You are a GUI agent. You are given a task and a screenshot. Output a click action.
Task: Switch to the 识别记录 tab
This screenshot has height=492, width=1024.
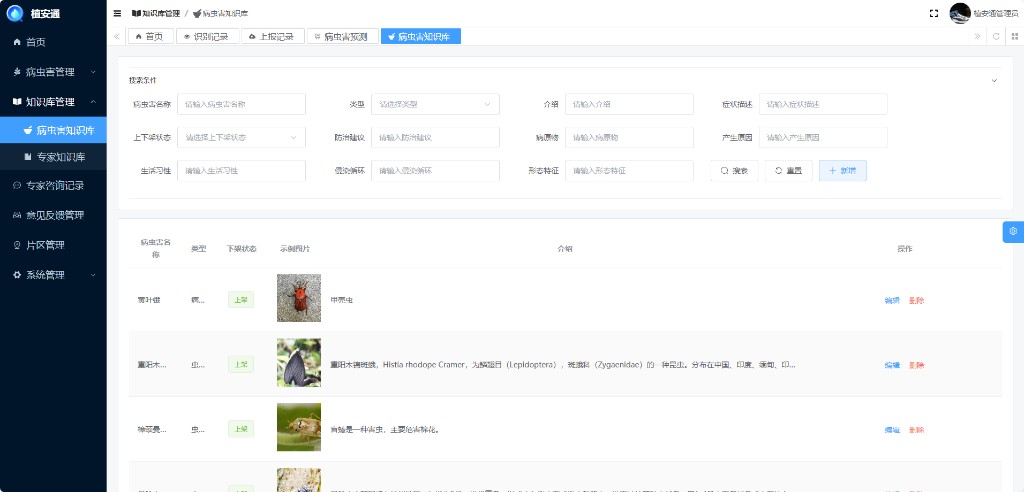coord(207,37)
